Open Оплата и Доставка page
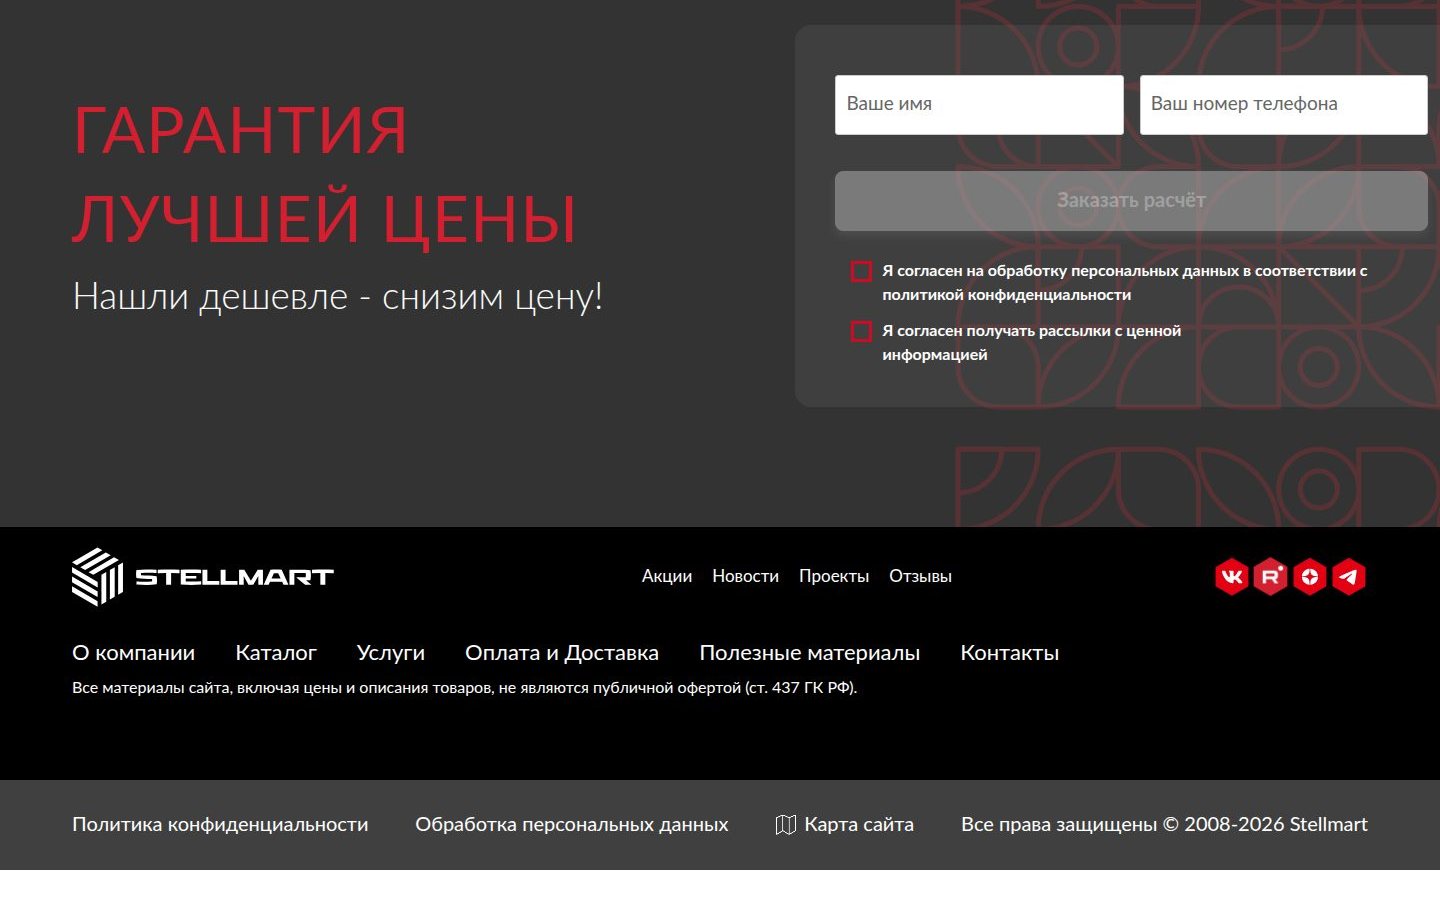The width and height of the screenshot is (1440, 900). 562,653
